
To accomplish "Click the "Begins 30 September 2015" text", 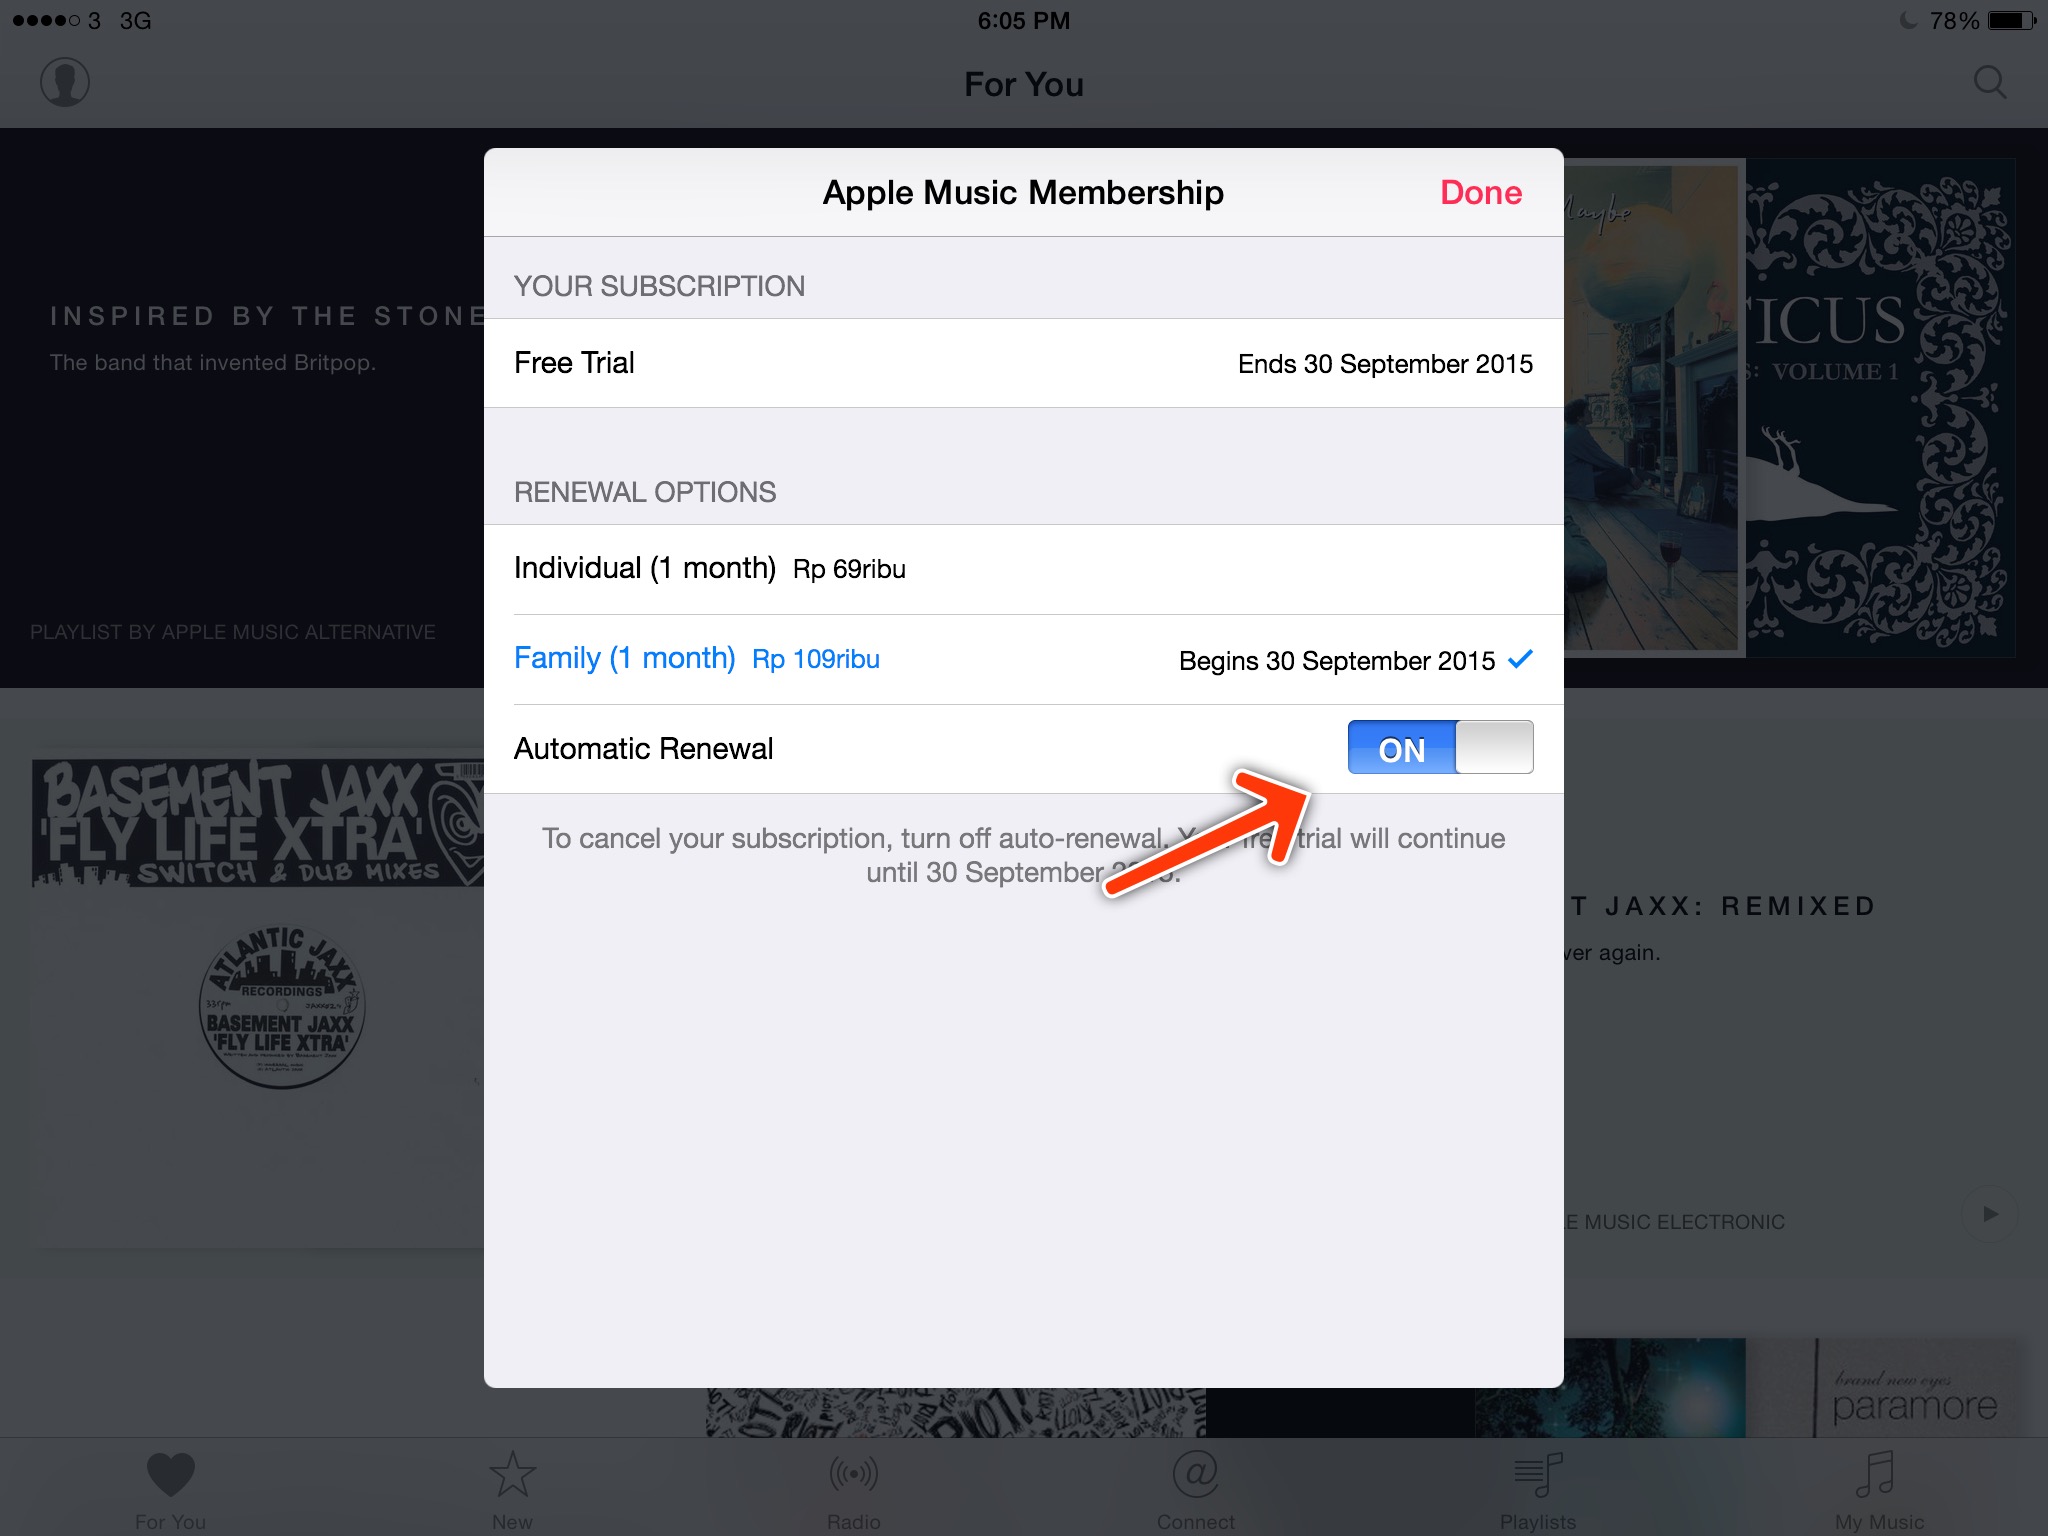I will point(1337,661).
